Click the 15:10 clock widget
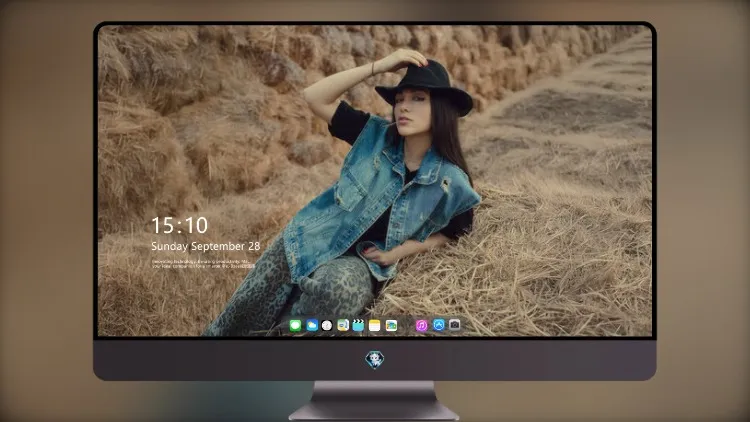 tap(179, 225)
